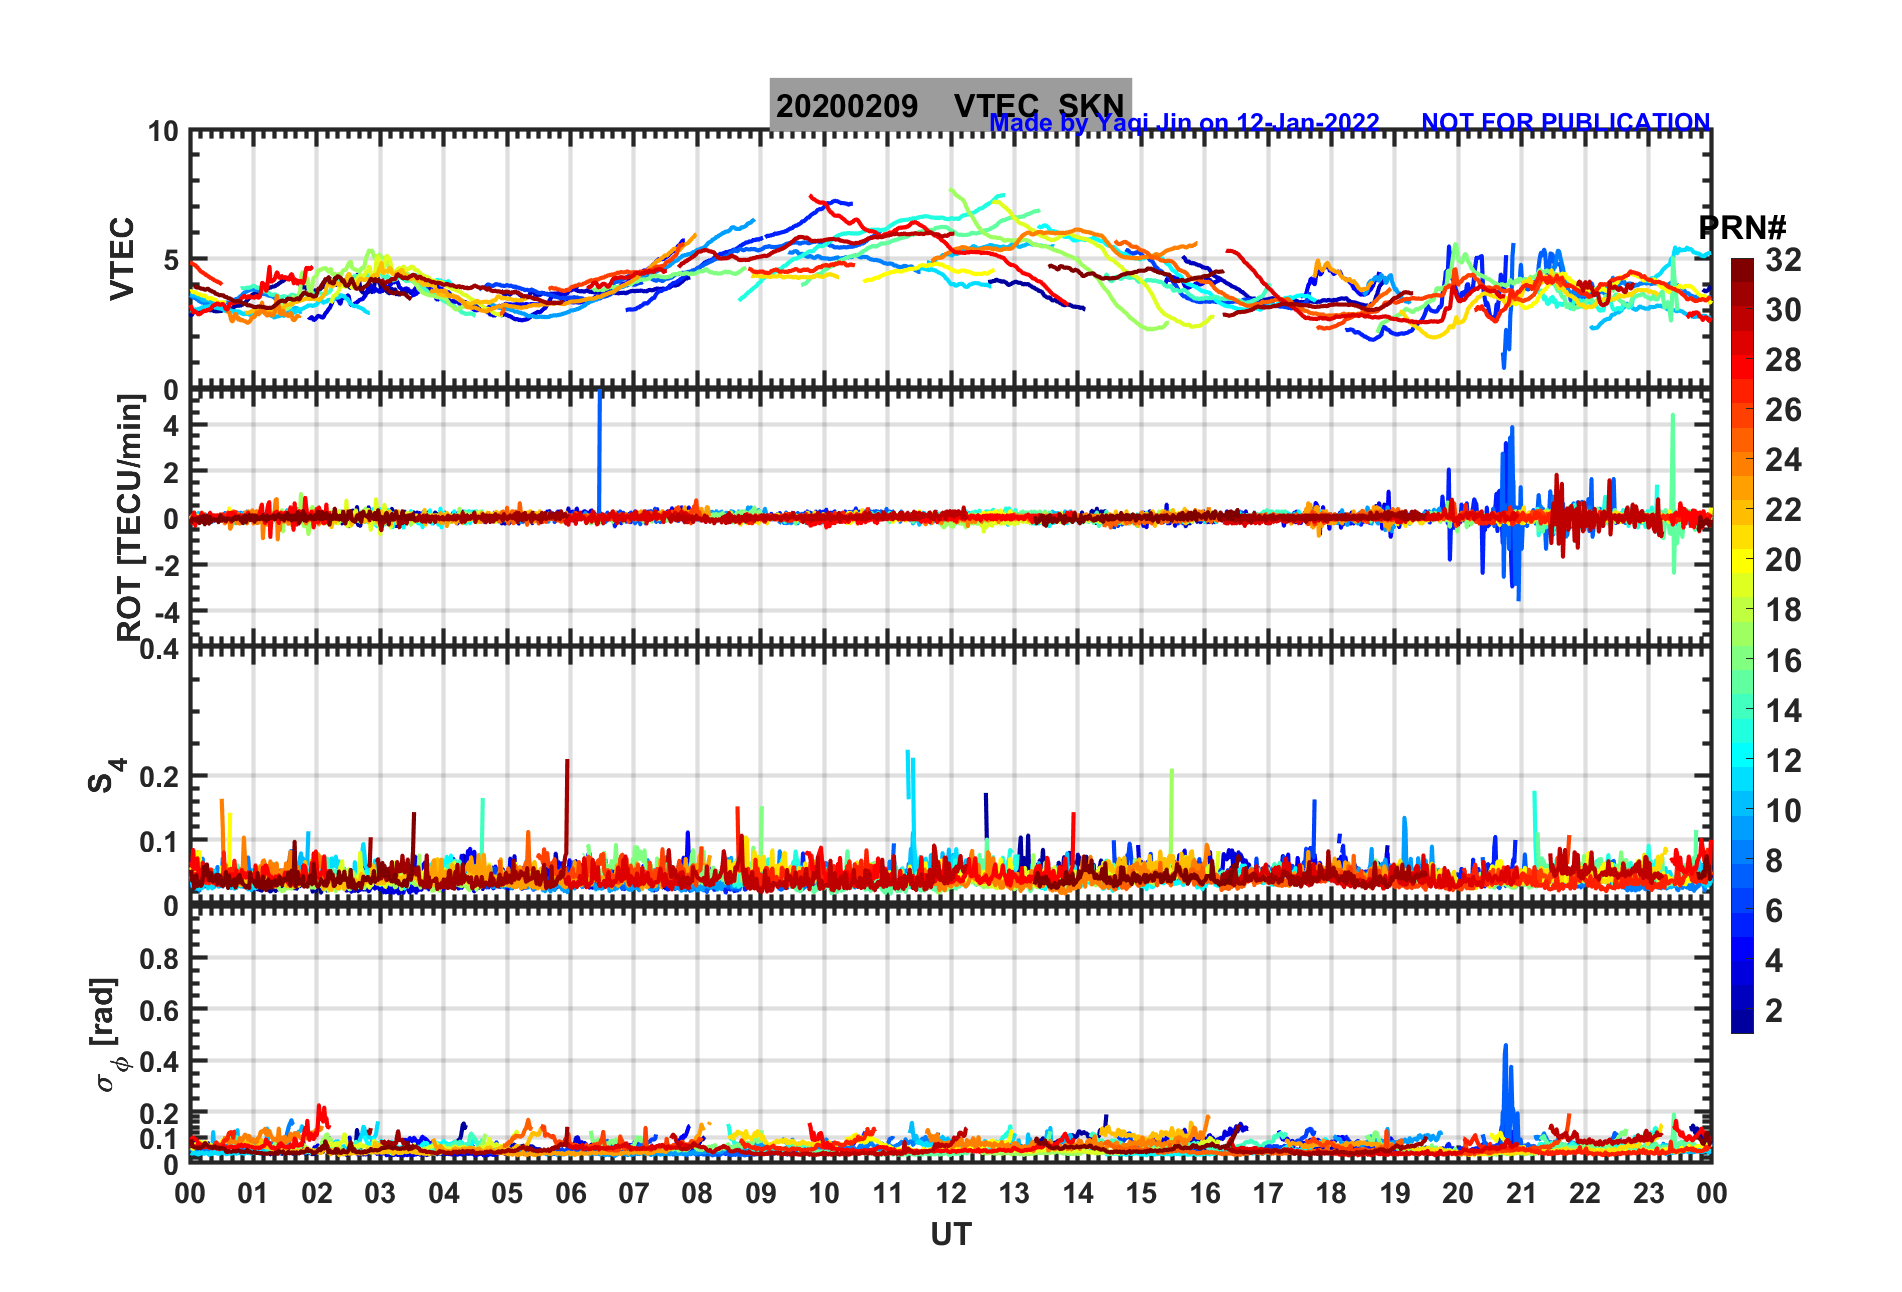Click the sigma phi tick label 0.8
The image size is (1902, 1292).
tap(159, 959)
